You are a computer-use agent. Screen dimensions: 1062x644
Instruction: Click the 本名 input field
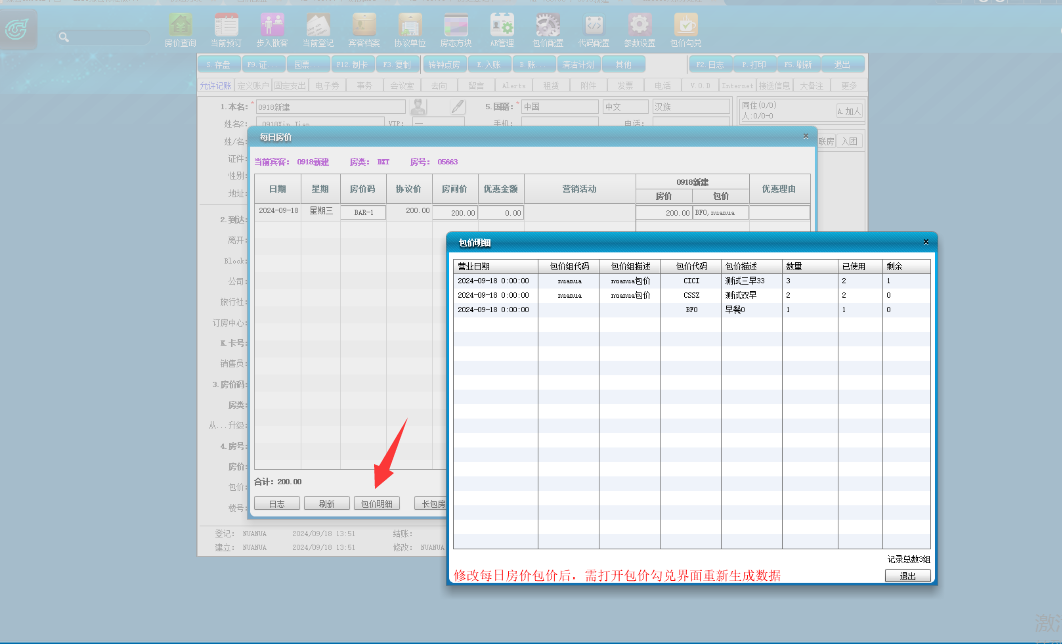(331, 107)
